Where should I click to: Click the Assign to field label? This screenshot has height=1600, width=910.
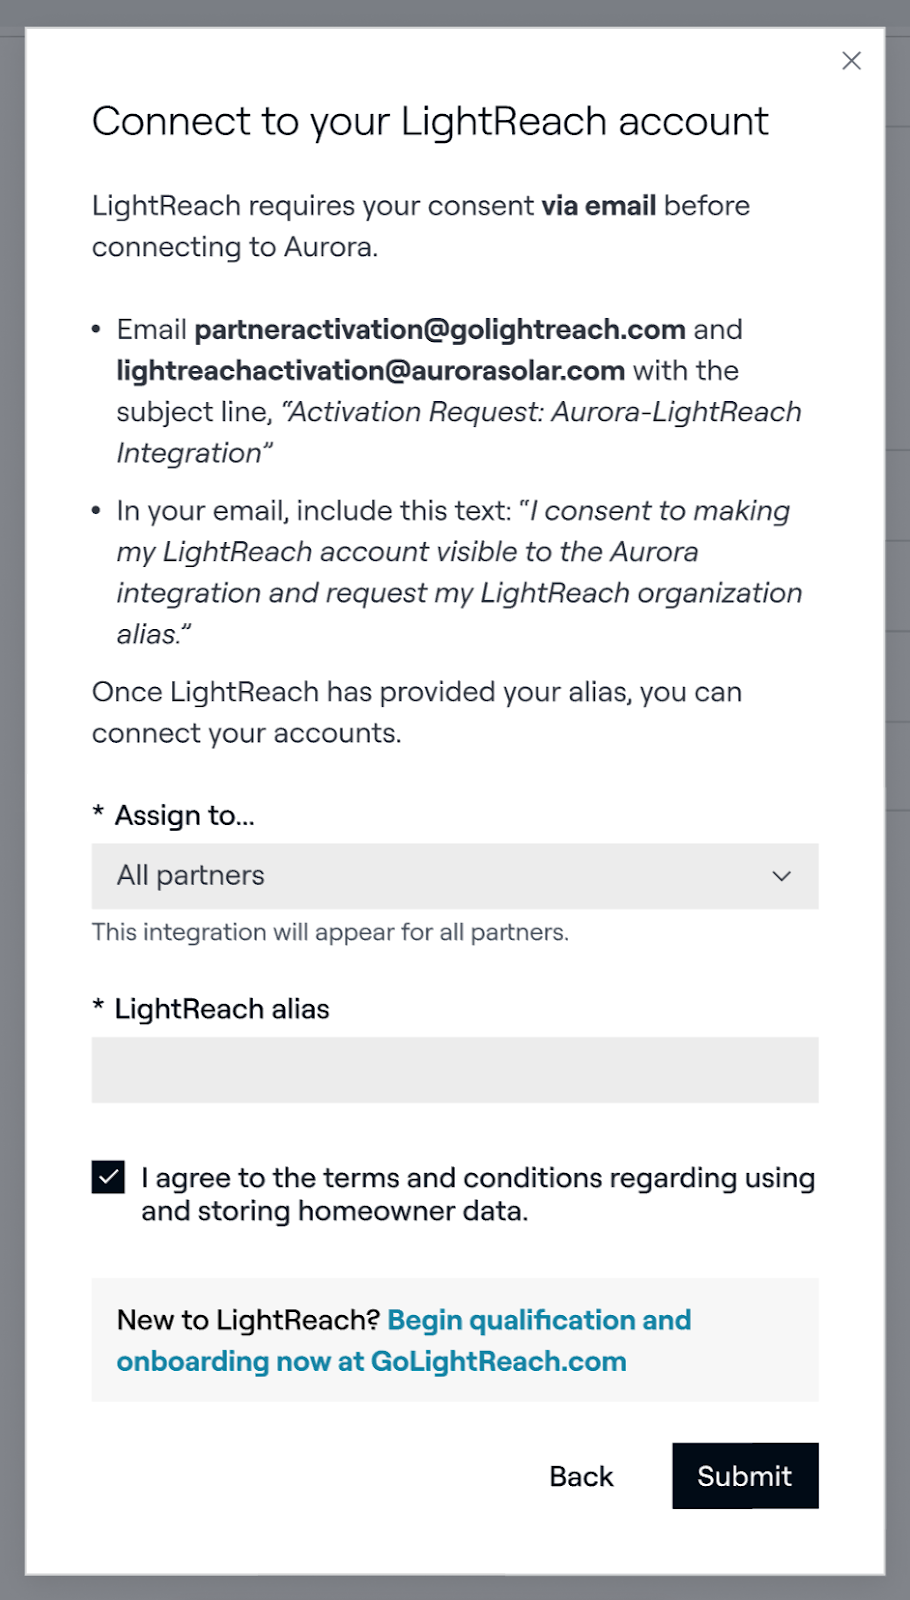[184, 816]
